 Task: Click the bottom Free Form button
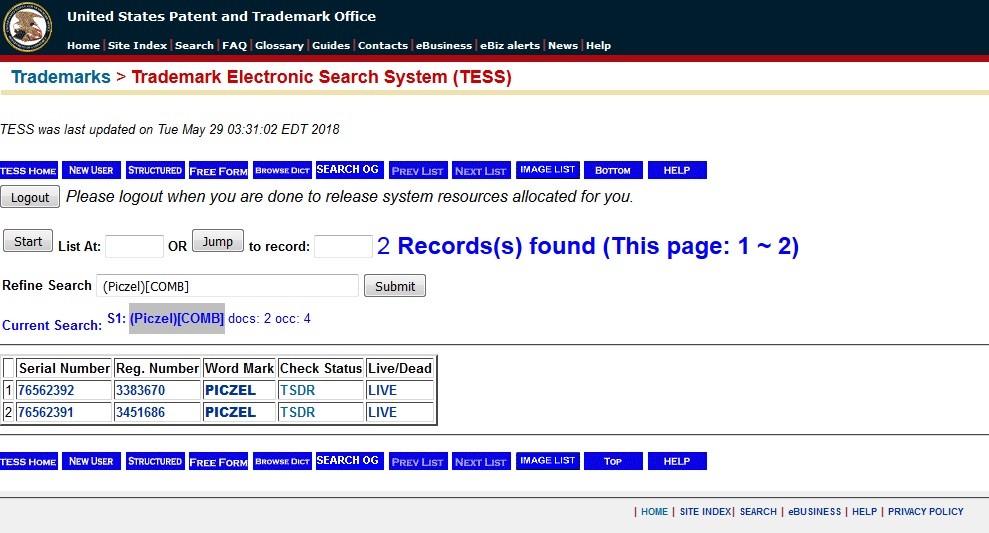(219, 461)
